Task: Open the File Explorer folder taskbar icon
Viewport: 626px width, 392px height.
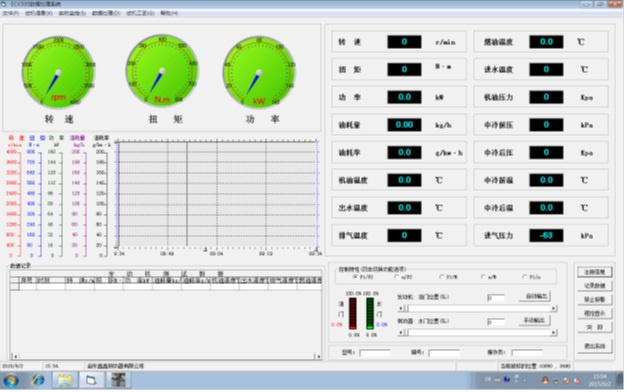Action: [64, 380]
